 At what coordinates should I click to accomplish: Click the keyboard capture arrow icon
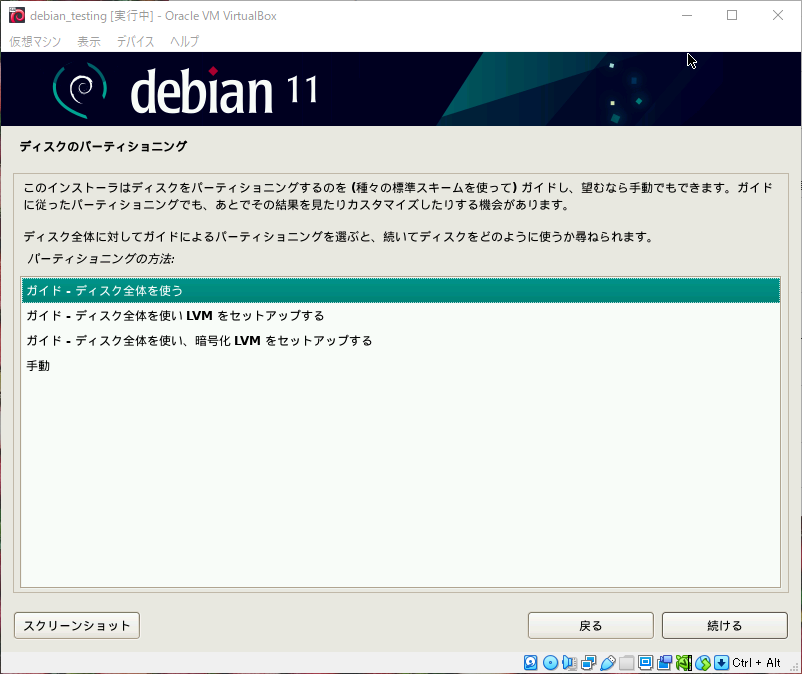pyautogui.click(x=721, y=663)
